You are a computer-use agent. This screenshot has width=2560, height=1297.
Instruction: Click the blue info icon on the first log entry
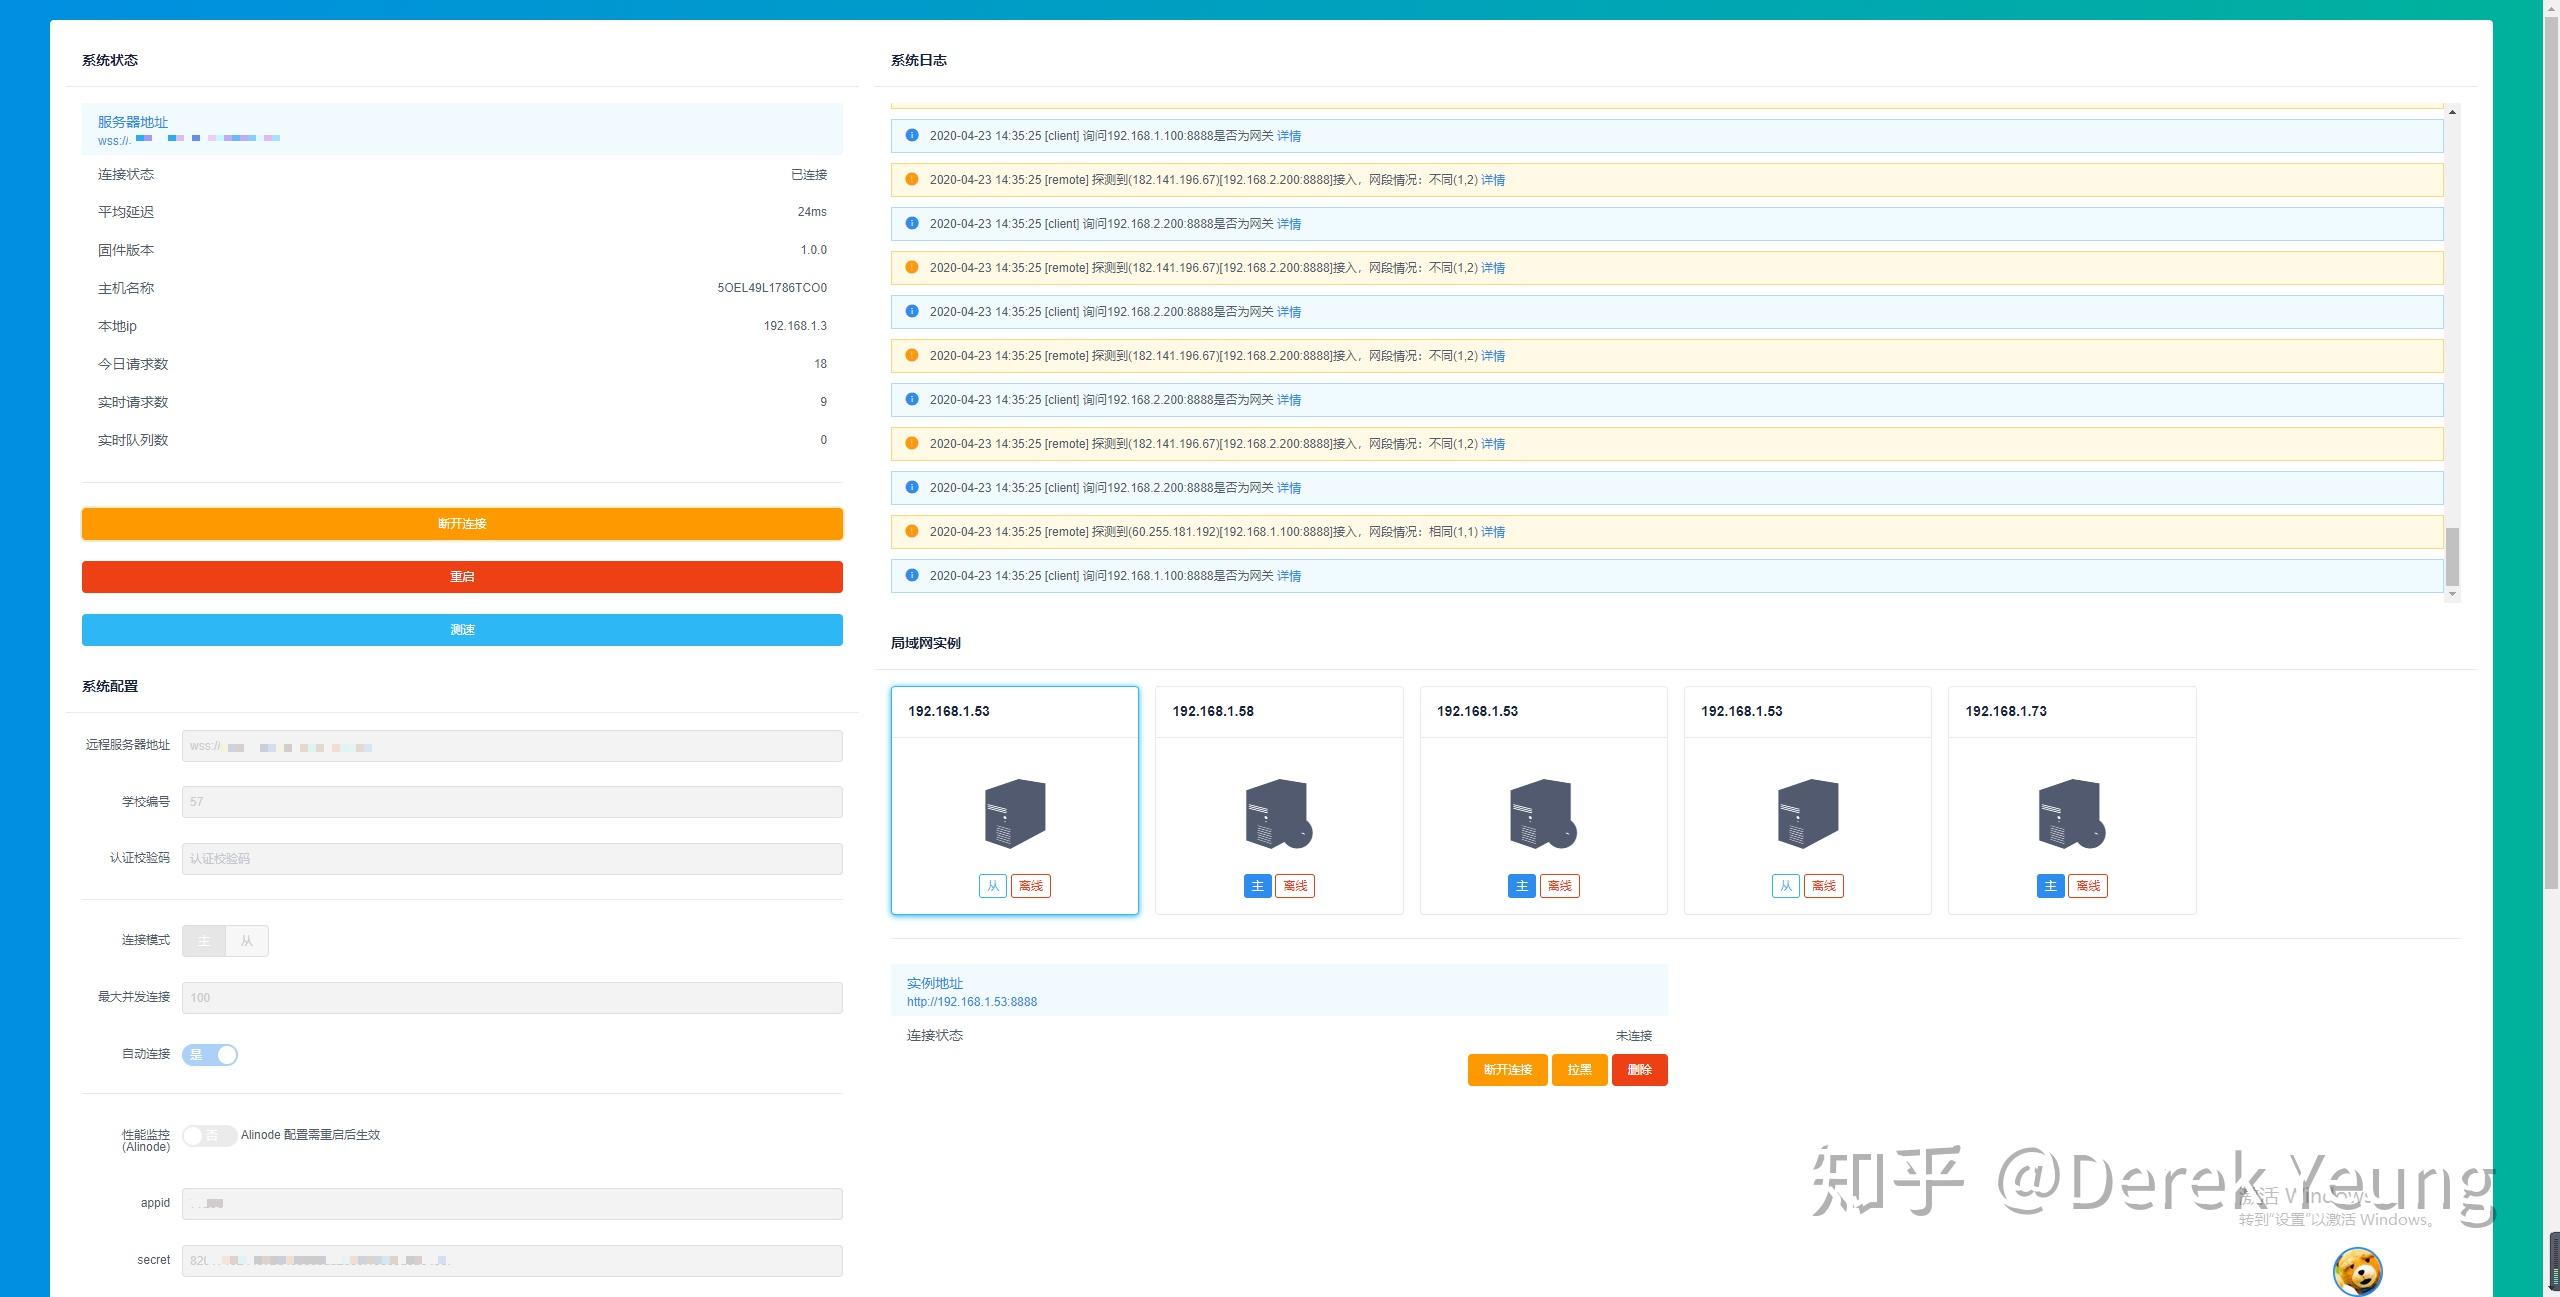[x=911, y=135]
